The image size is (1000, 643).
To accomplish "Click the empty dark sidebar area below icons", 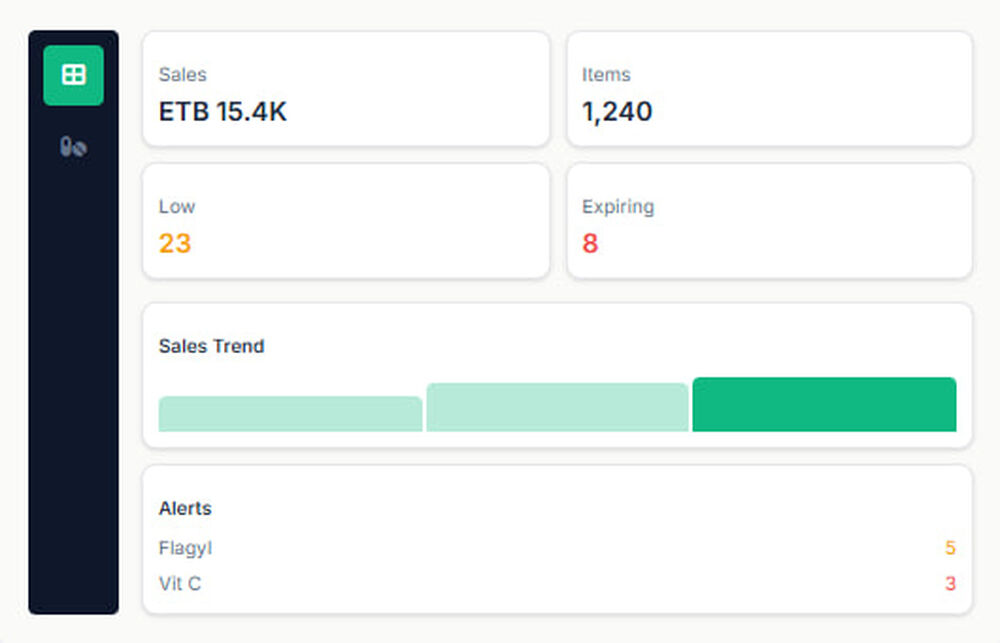I will 73,400.
